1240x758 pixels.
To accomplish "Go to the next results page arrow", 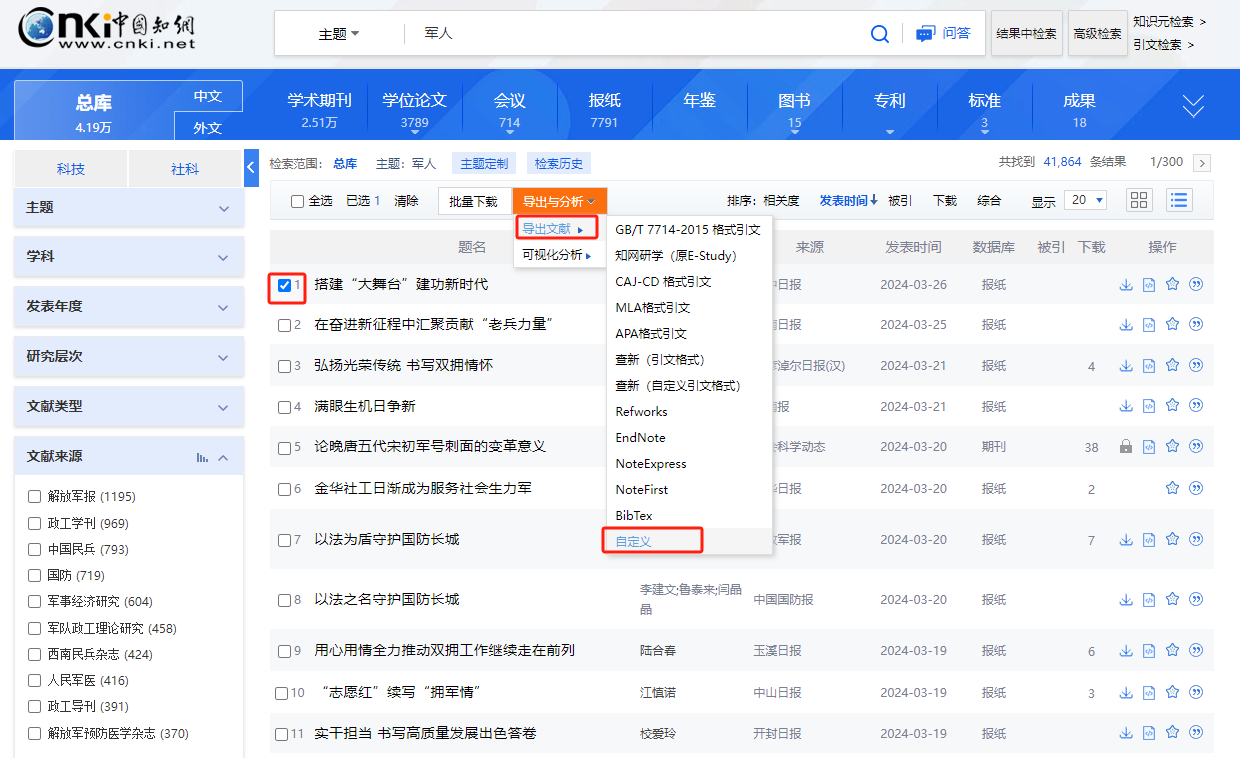I will tap(1202, 163).
